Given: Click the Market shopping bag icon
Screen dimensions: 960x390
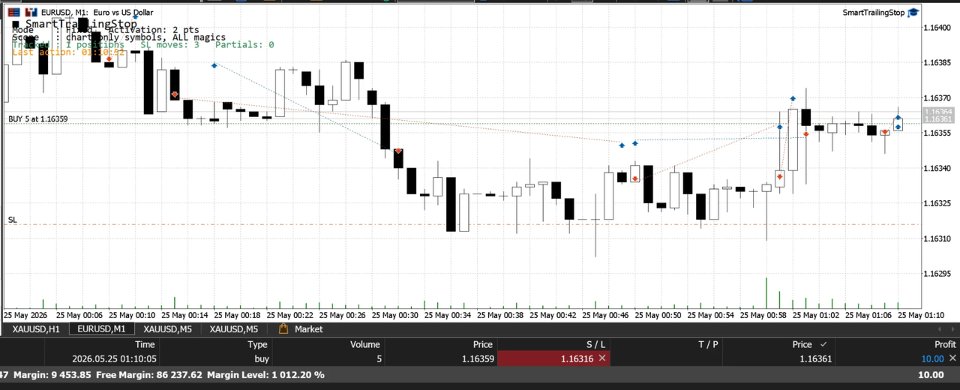Looking at the screenshot, I should click(283, 329).
